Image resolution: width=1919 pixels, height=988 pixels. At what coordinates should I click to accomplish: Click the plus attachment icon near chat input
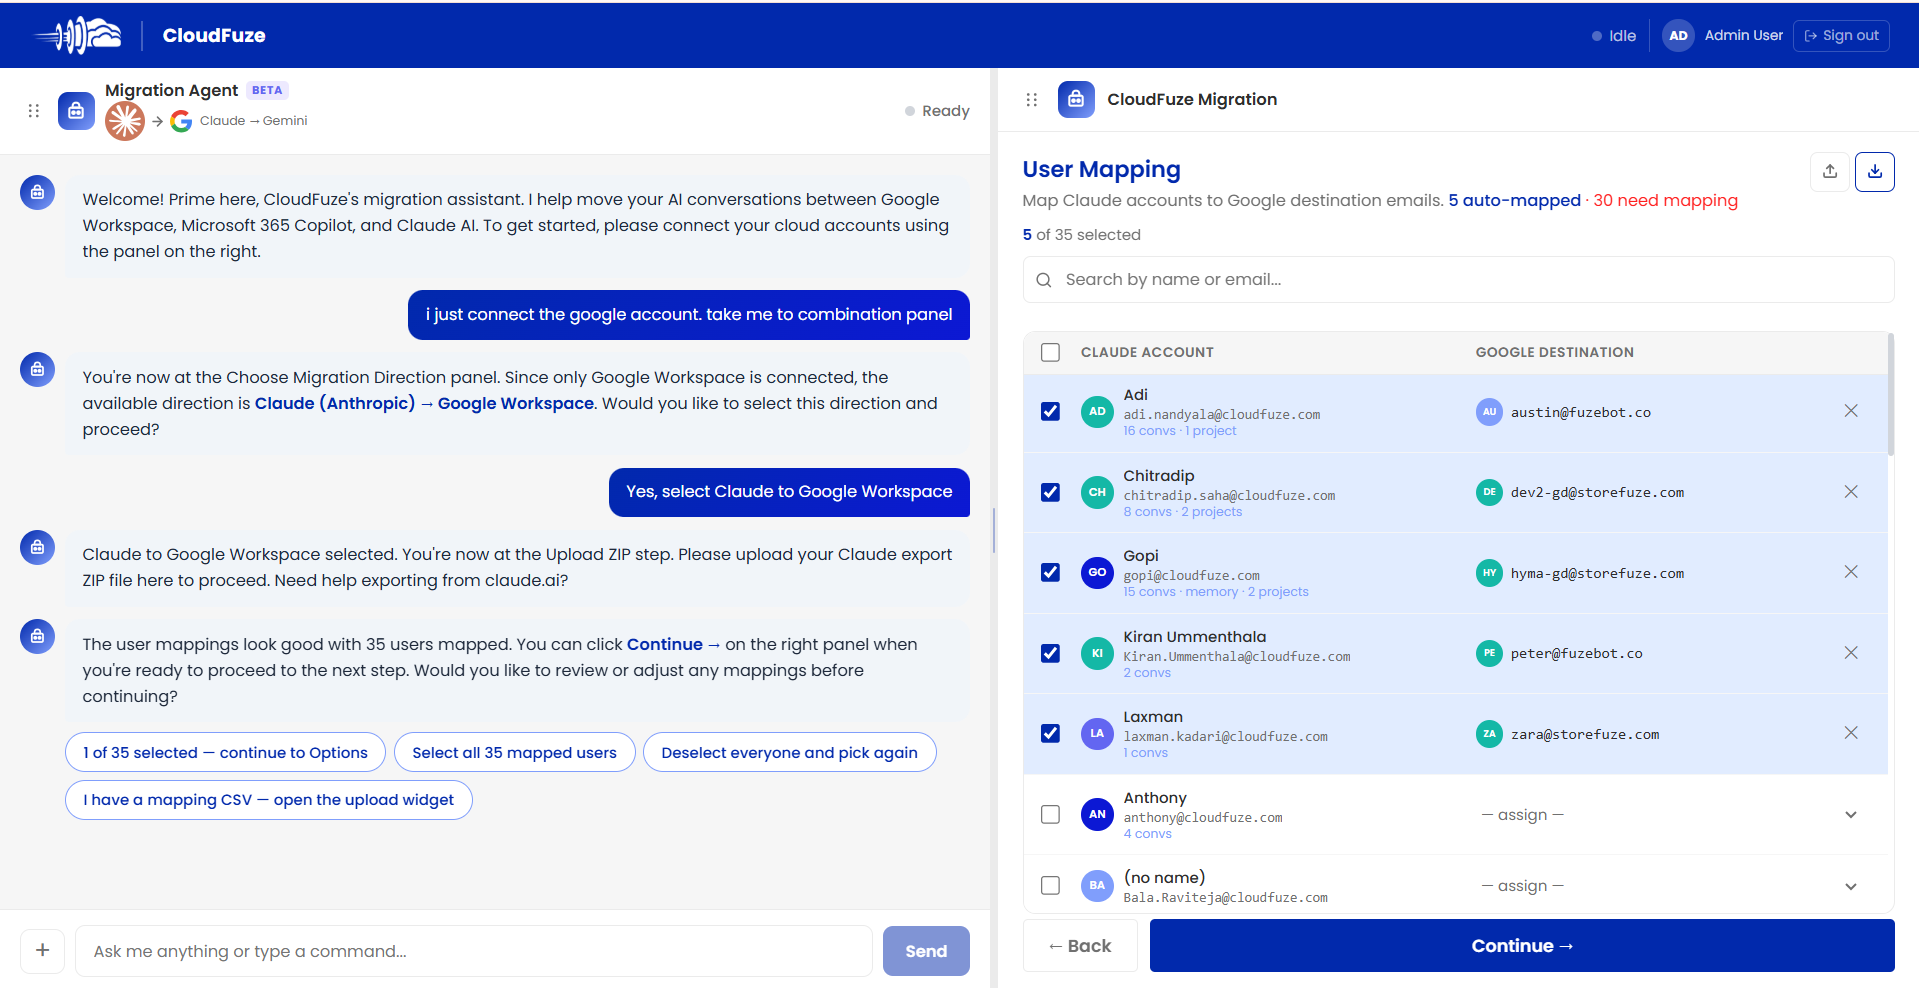click(x=42, y=950)
